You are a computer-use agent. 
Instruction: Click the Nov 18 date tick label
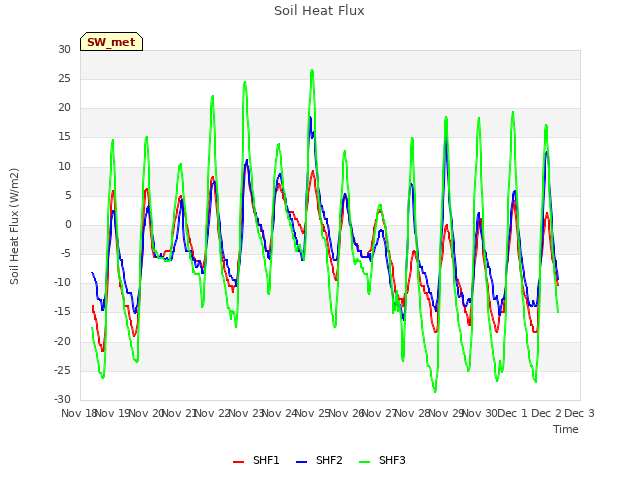[78, 413]
